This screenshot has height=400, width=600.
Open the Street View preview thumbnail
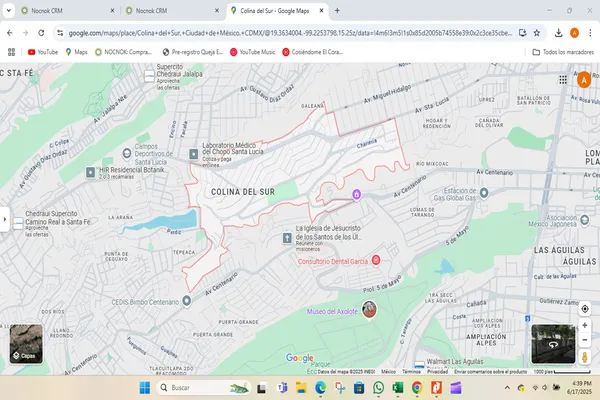(x=553, y=344)
